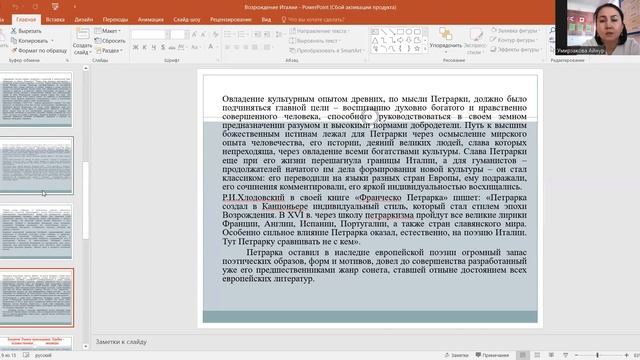Toggle Strikethrough (abc) formatting
The width and height of the screenshot is (640, 360).
pos(172,47)
